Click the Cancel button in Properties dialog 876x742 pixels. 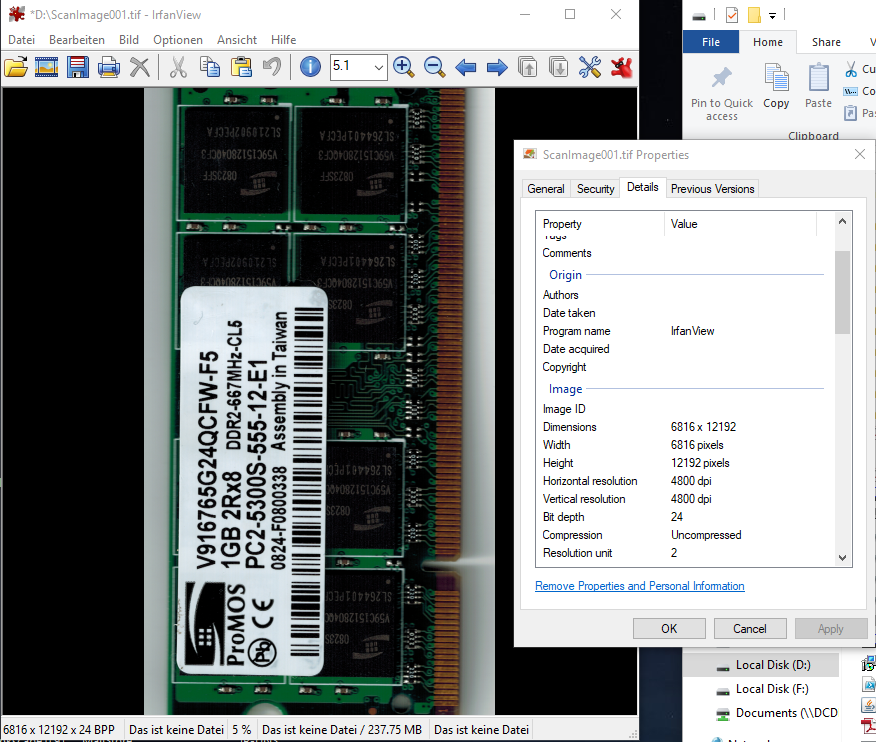pos(750,629)
